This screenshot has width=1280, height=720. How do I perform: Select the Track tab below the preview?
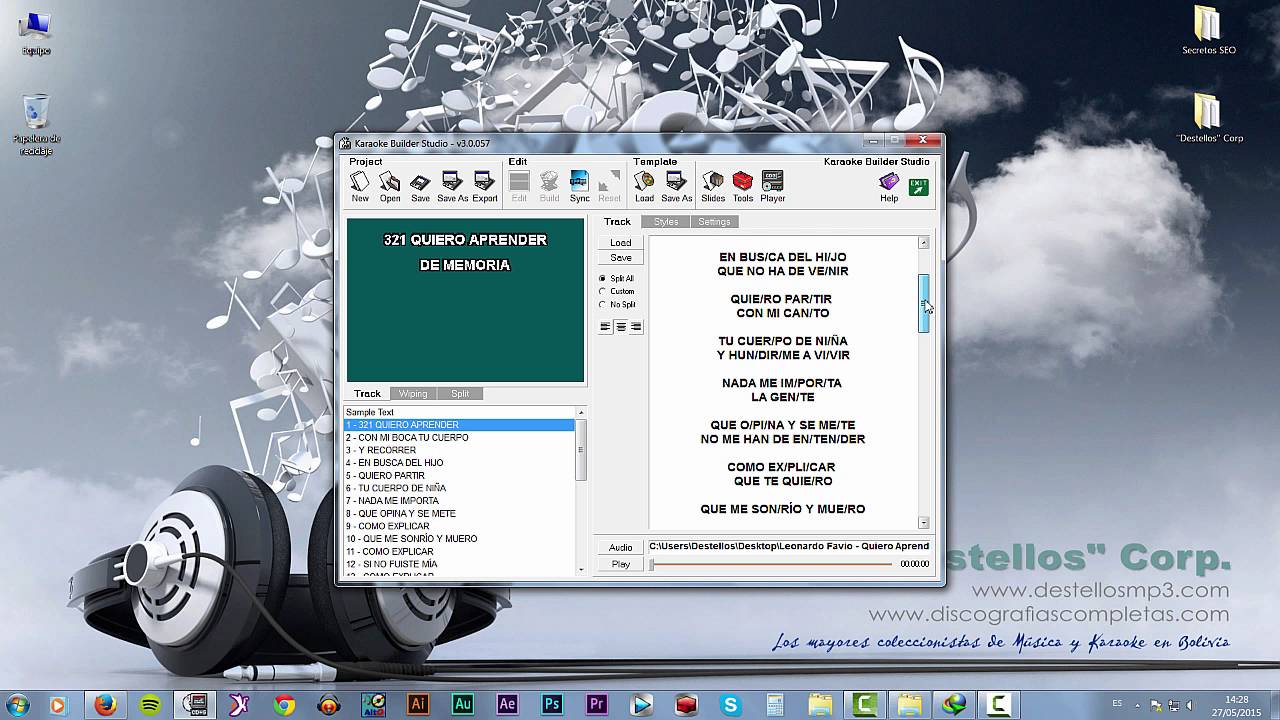click(x=367, y=394)
